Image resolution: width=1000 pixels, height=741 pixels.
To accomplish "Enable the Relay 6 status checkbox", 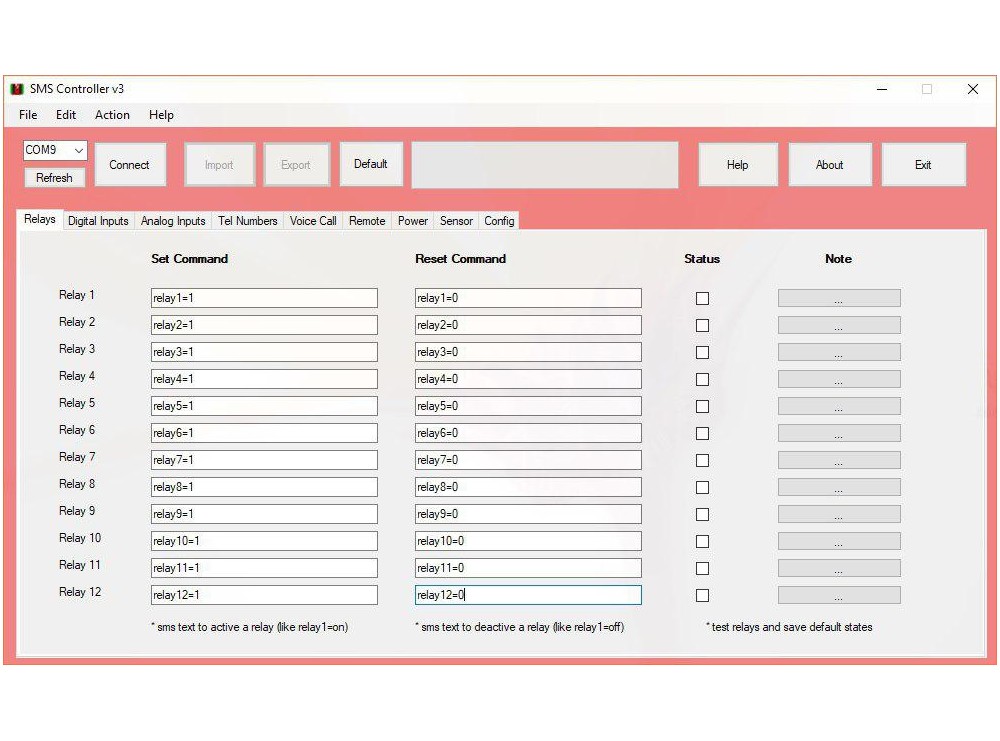I will pyautogui.click(x=702, y=433).
